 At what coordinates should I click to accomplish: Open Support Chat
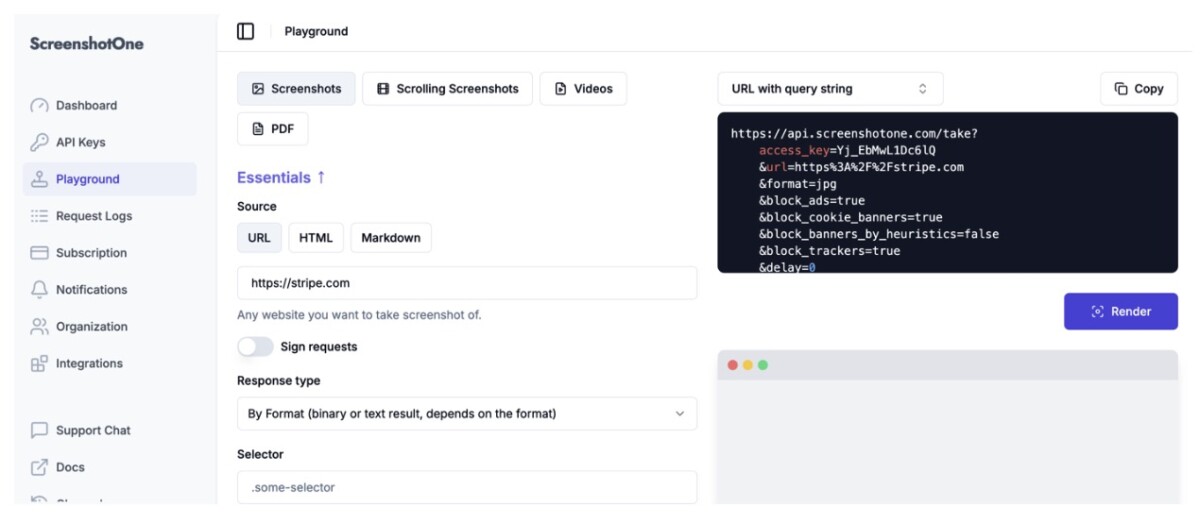pyautogui.click(x=93, y=430)
